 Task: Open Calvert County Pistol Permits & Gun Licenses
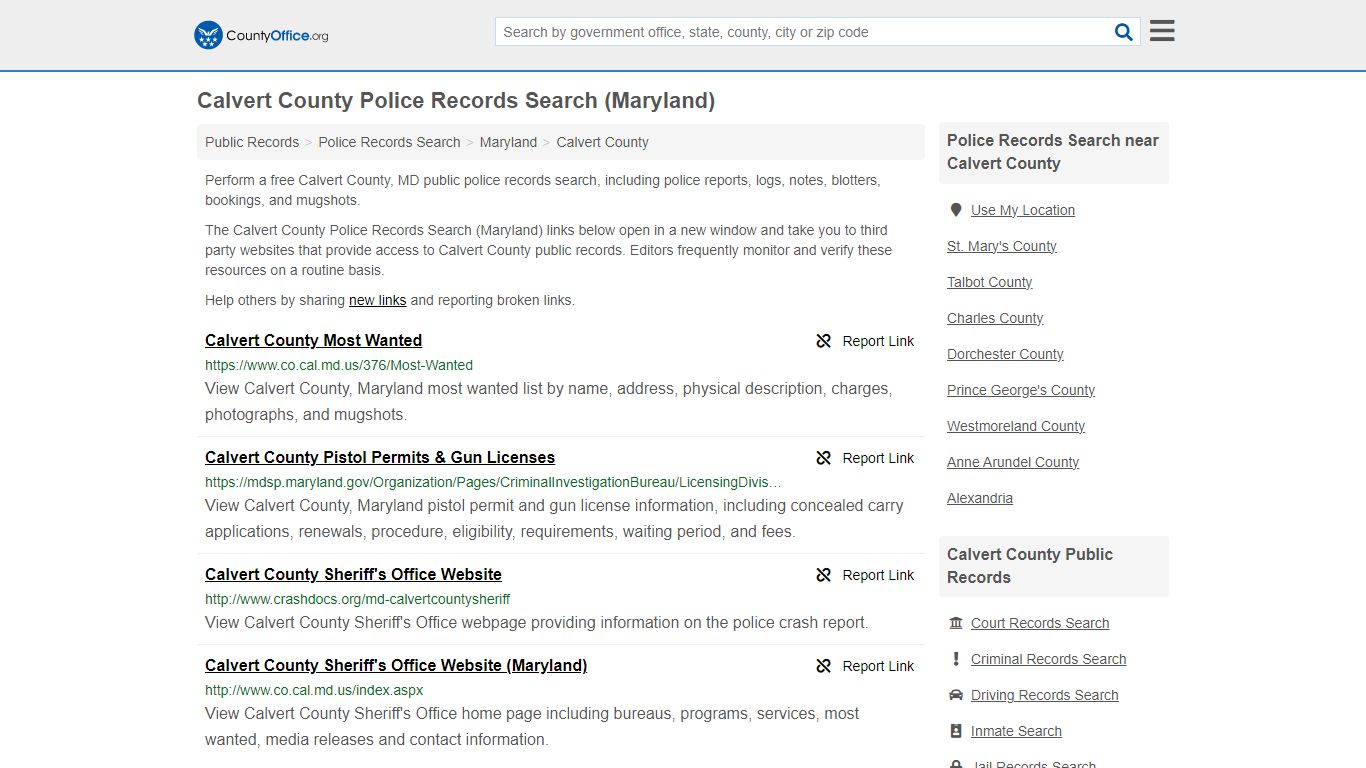[380, 457]
